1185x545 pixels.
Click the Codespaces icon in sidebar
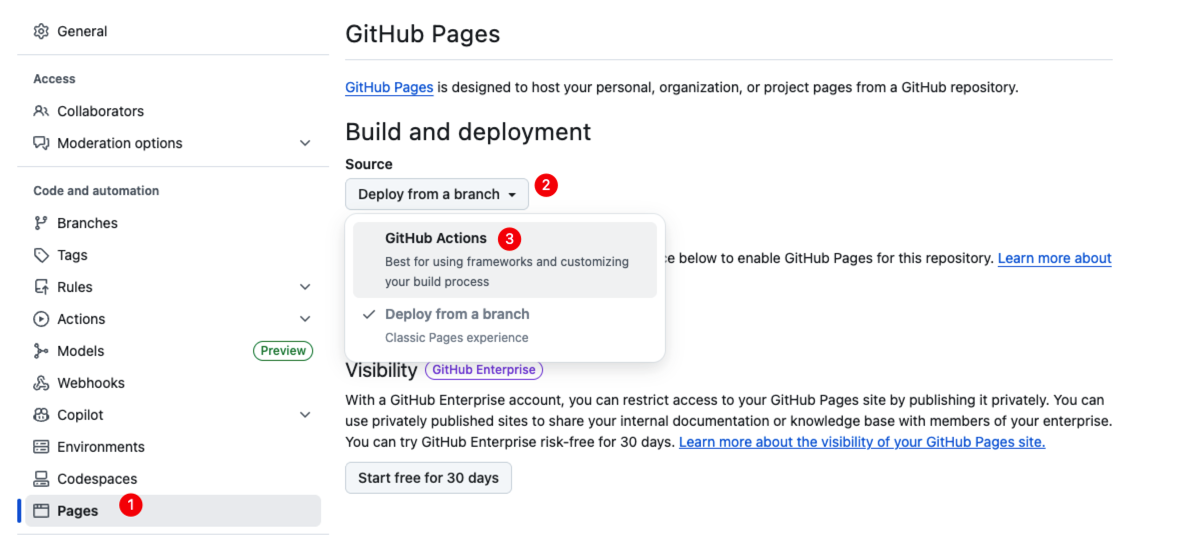[x=41, y=479]
